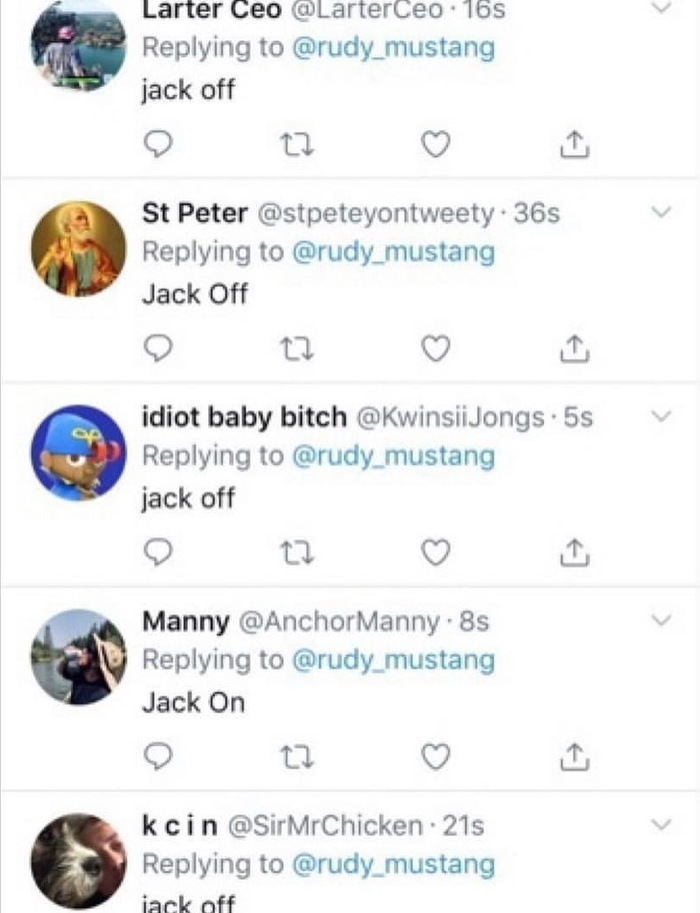
Task: Retweet Manny's "Jack On" tweet
Action: coord(297,758)
